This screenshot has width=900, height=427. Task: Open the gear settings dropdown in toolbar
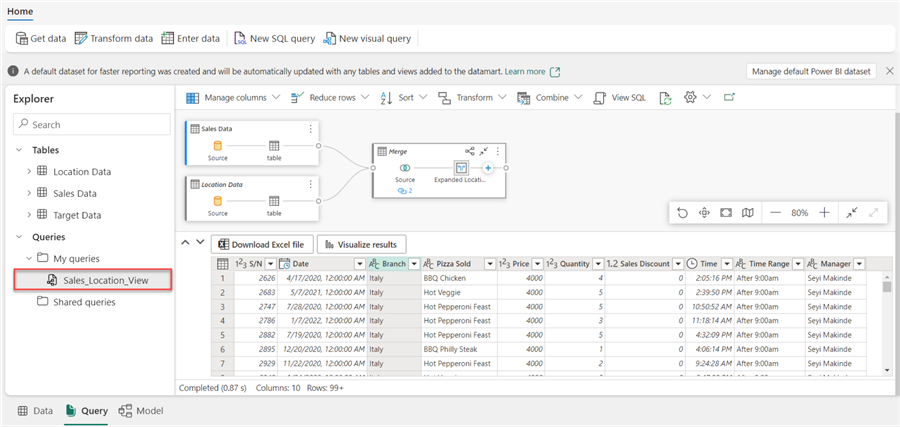697,98
